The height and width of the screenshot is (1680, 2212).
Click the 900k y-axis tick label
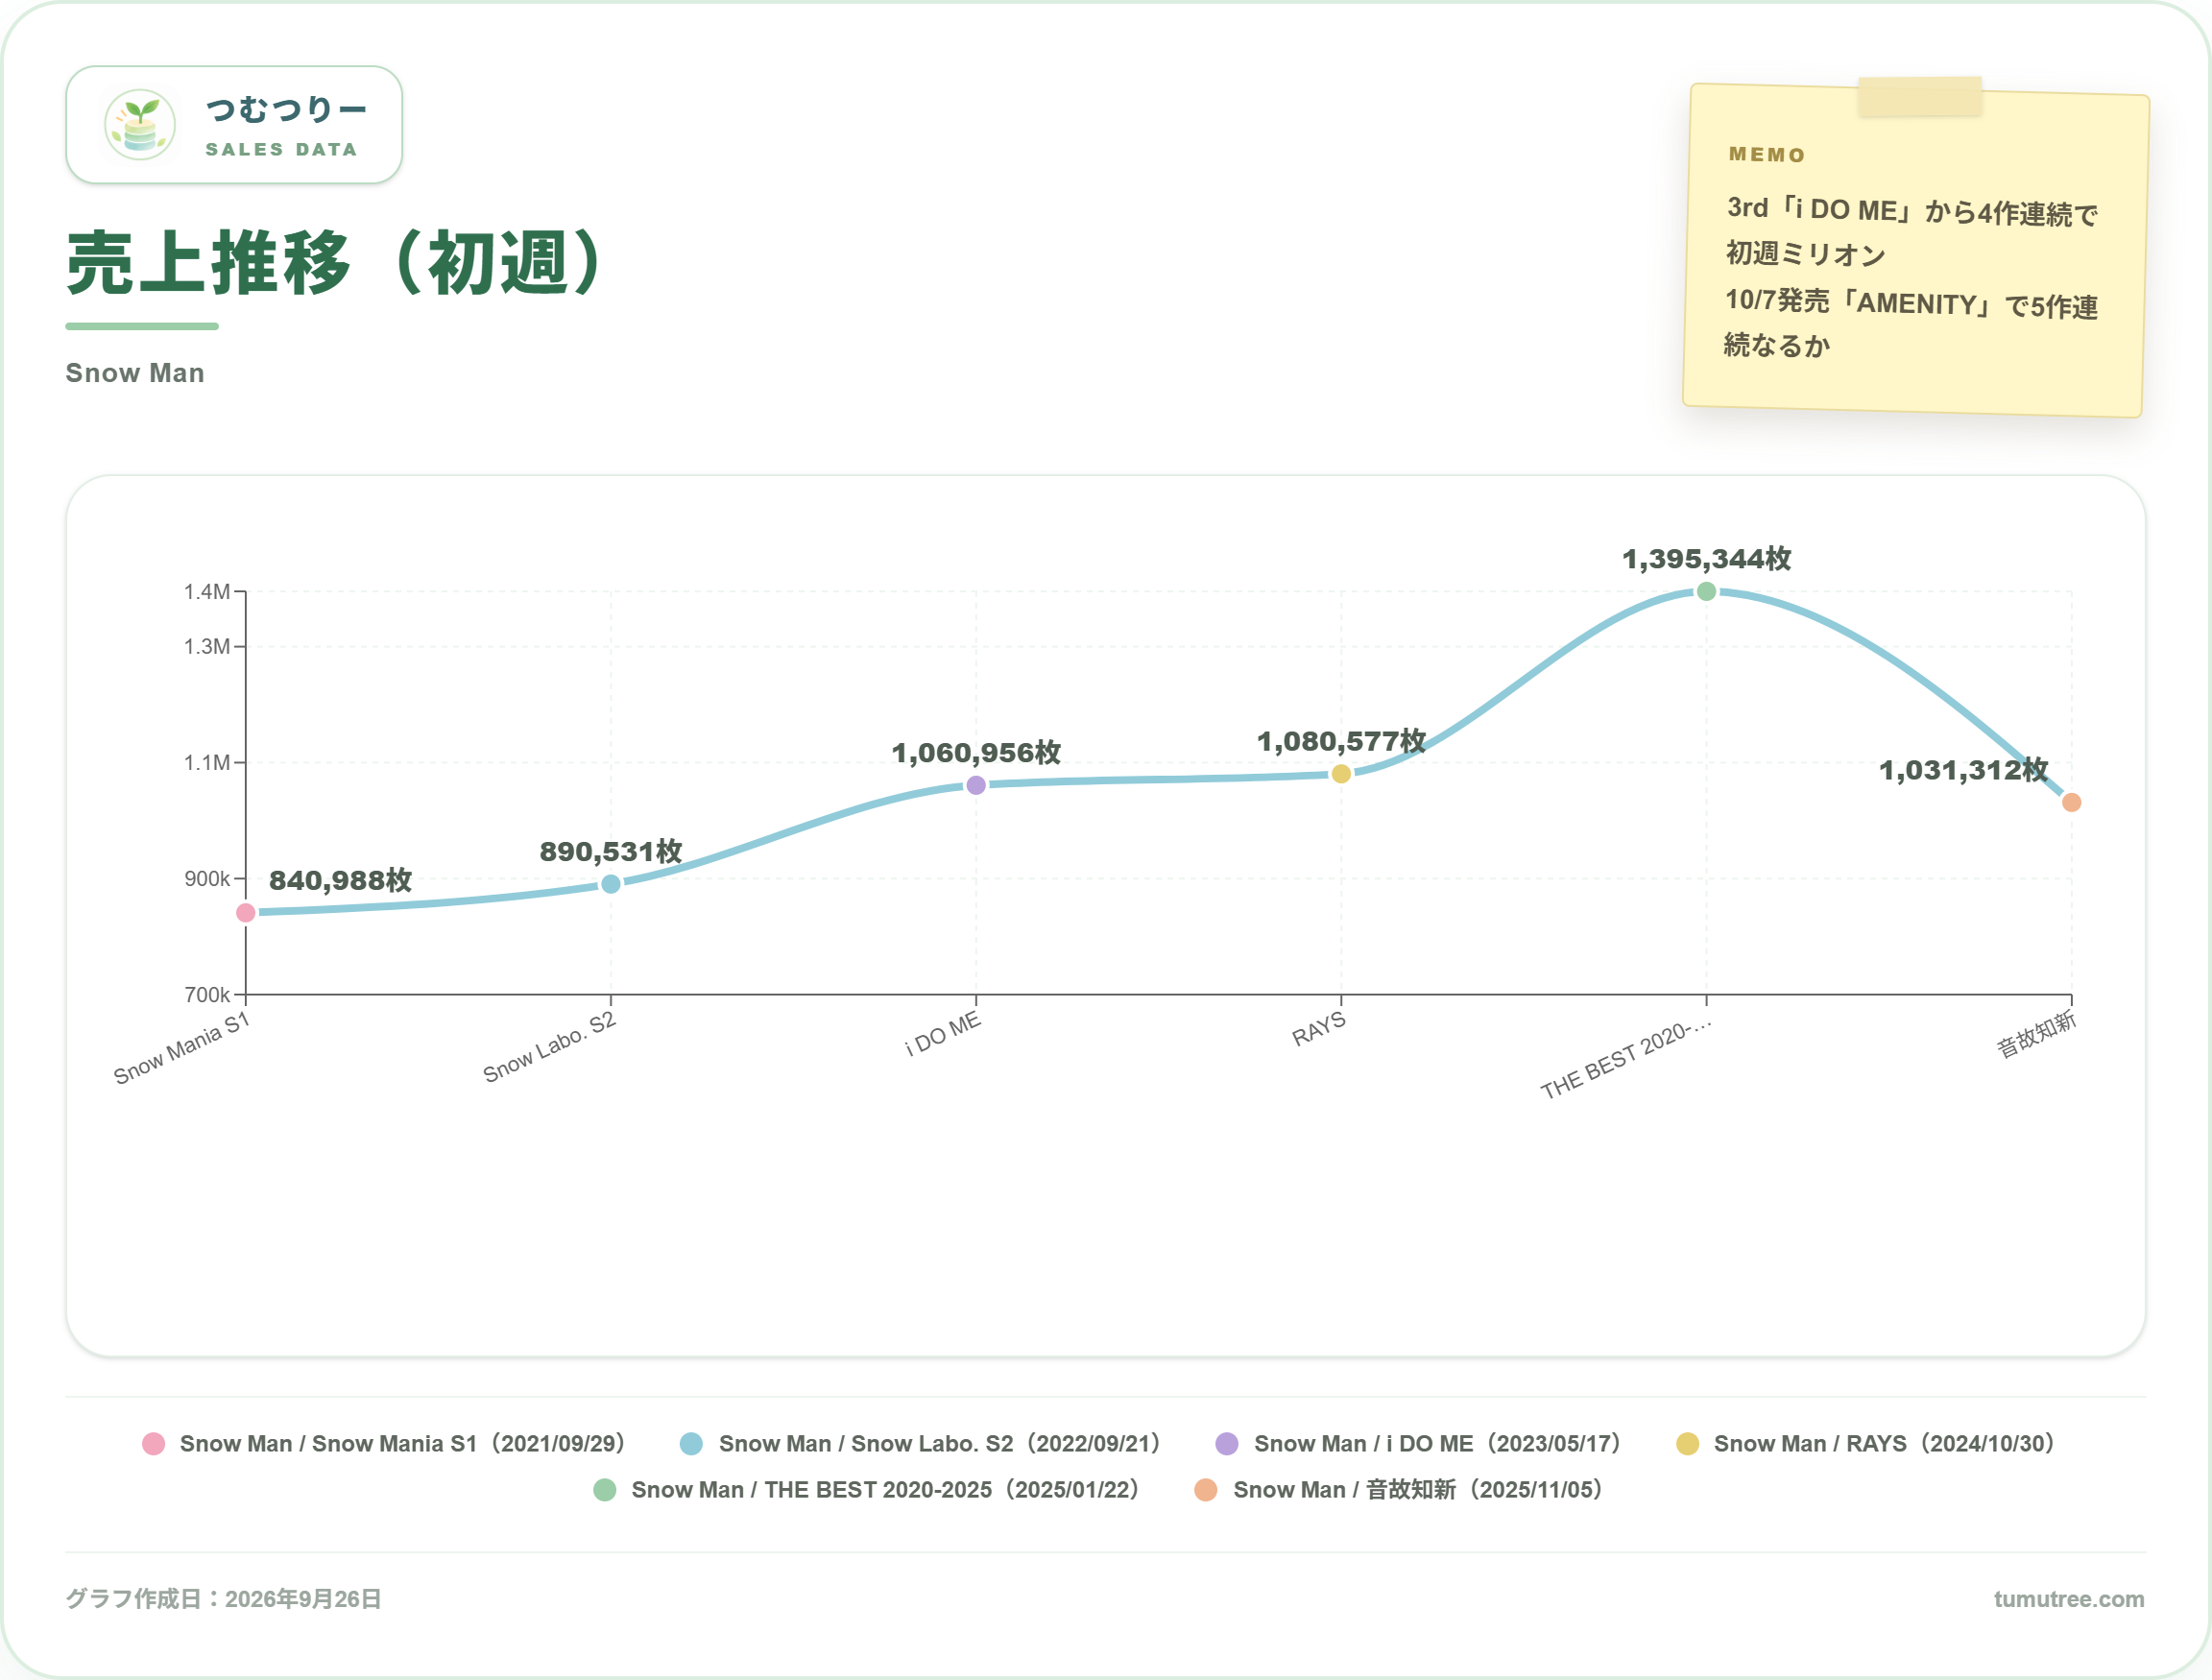pyautogui.click(x=207, y=879)
